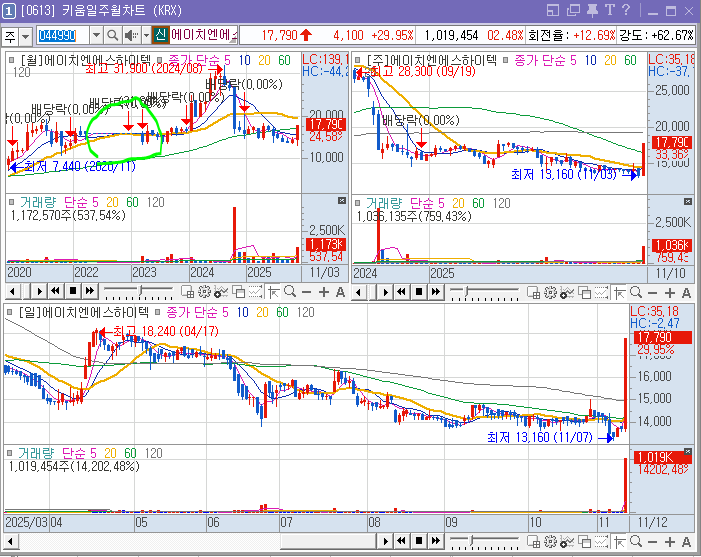Zoom out monthly chart with minus icon

306,292
